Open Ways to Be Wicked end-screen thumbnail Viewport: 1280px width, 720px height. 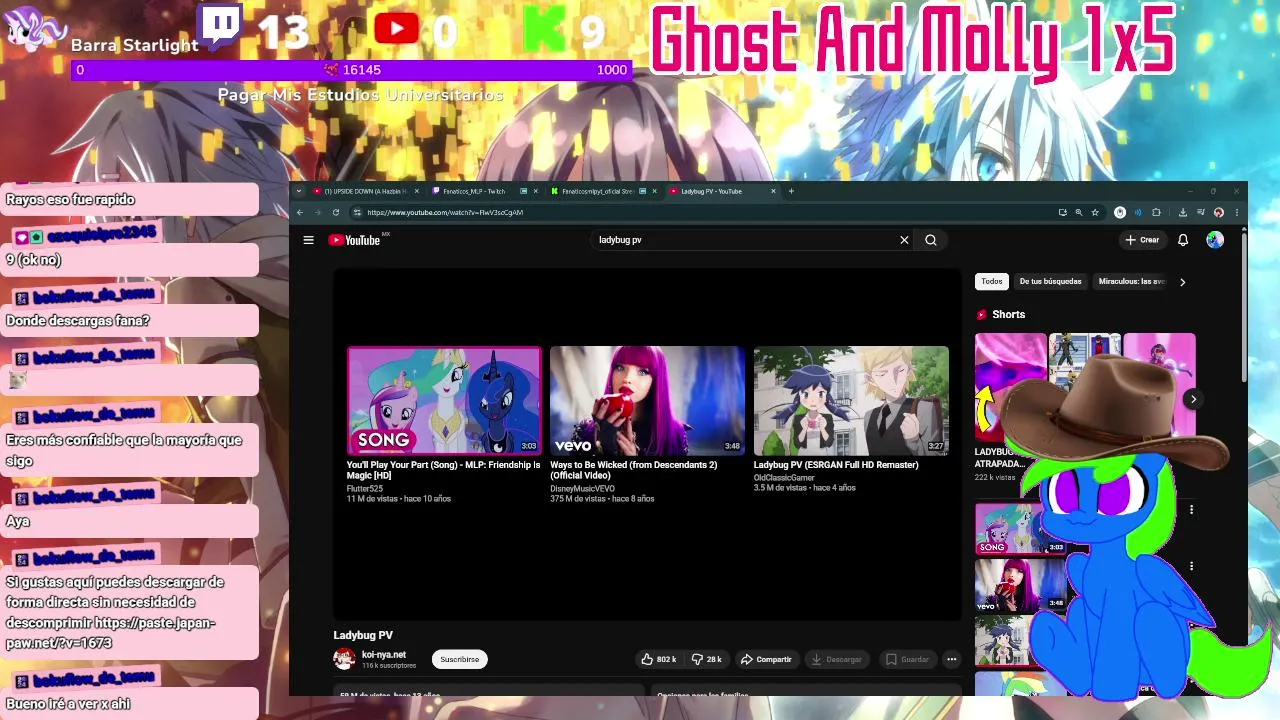[x=647, y=401]
